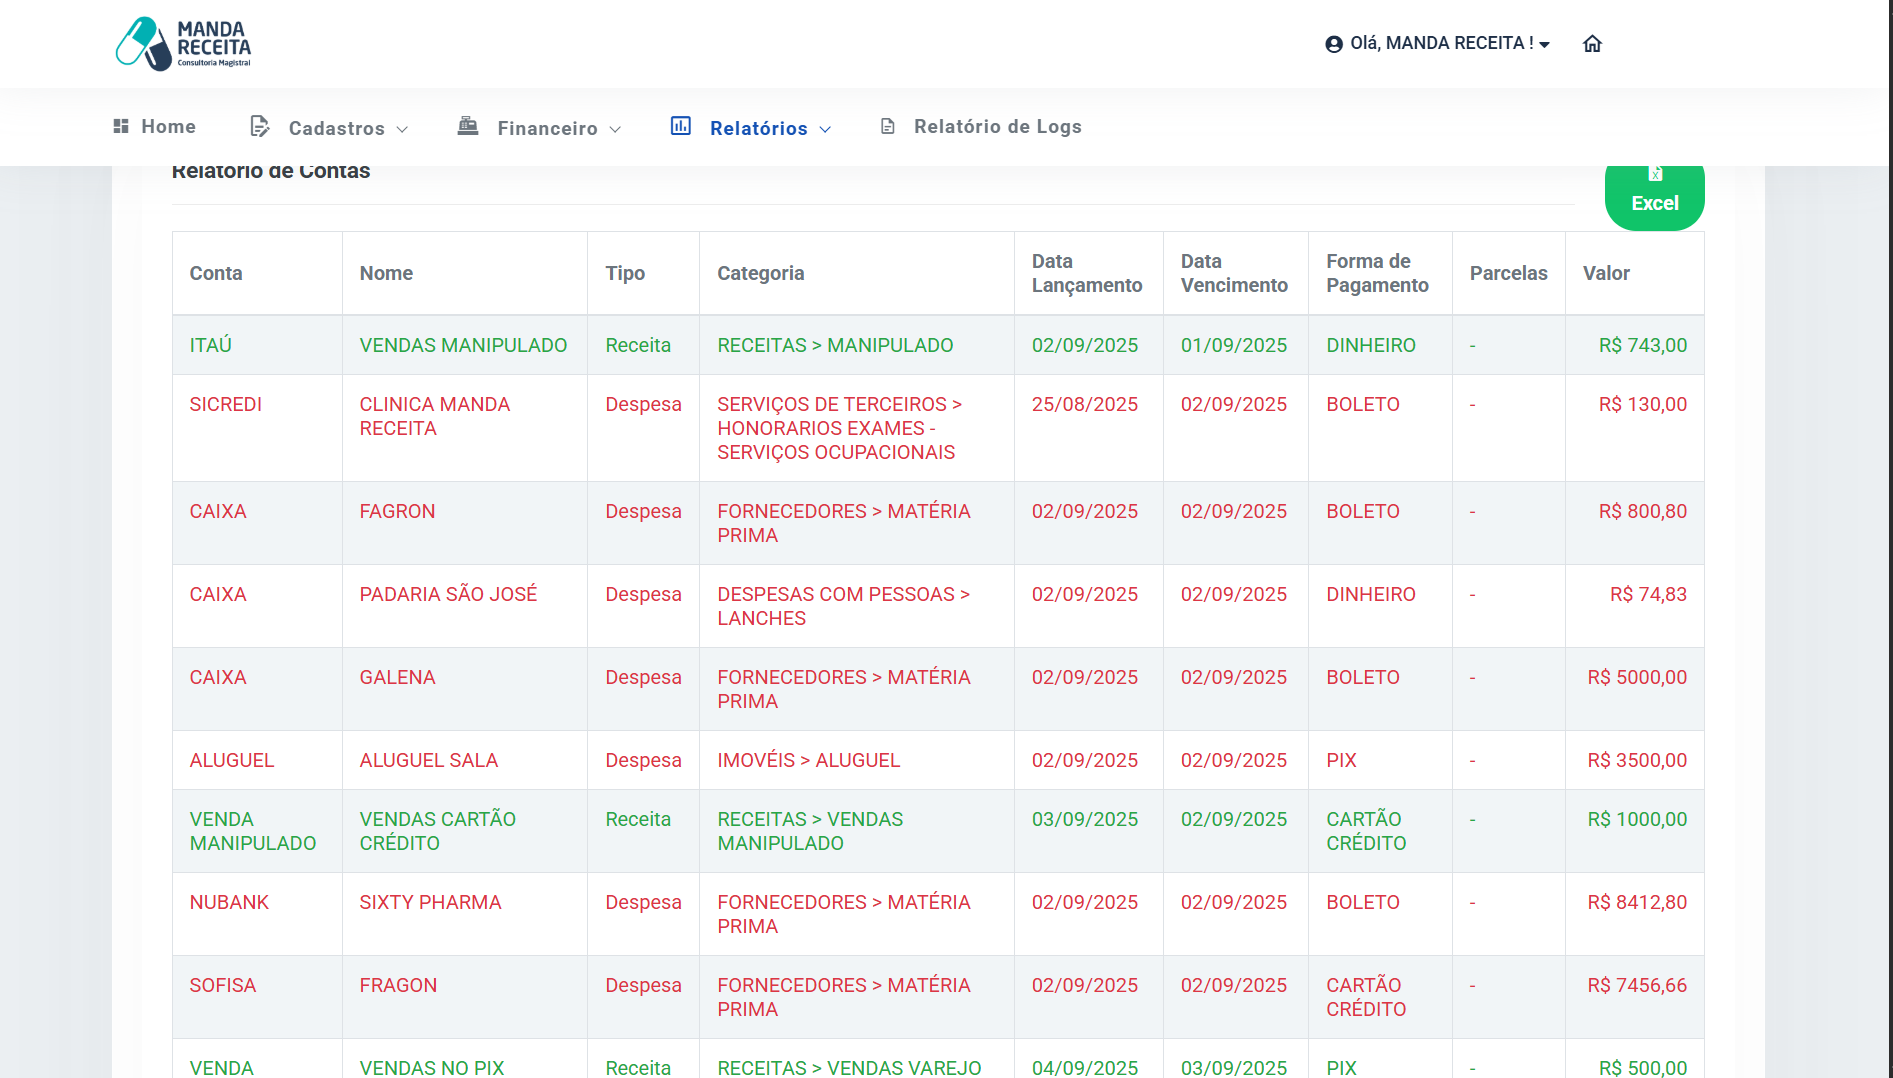This screenshot has height=1078, width=1893.
Task: Click the ALUGUEL SALA entry
Action: coord(428,760)
